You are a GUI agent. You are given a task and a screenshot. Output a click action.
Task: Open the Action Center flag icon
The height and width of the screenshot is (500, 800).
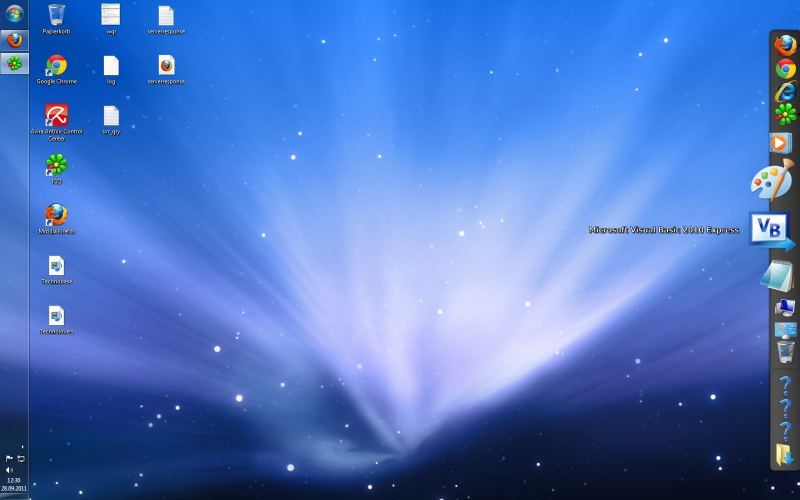pyautogui.click(x=9, y=458)
